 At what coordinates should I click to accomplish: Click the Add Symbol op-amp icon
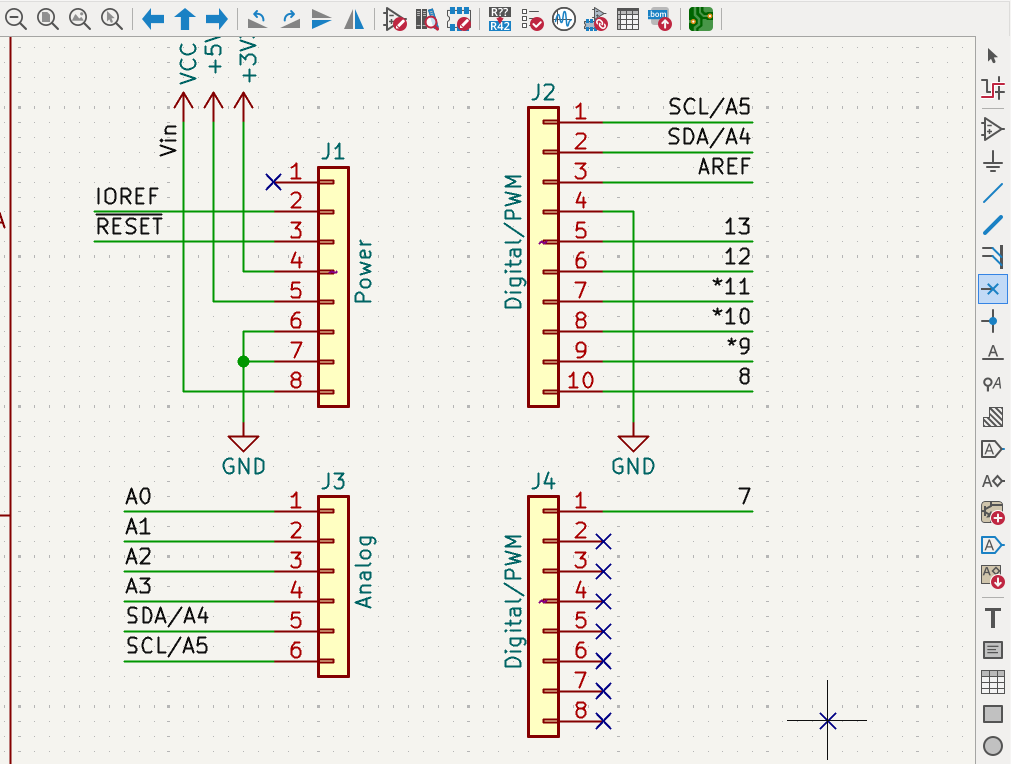(x=992, y=128)
